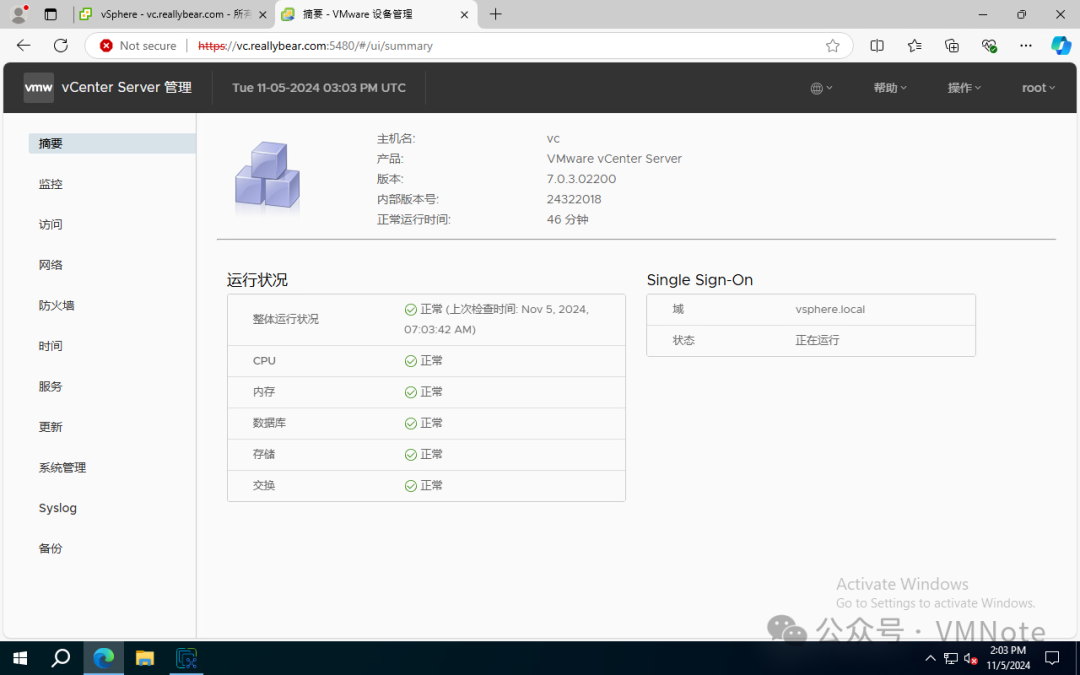
Task: Click the uptime value 46 分钟
Action: [x=568, y=220]
